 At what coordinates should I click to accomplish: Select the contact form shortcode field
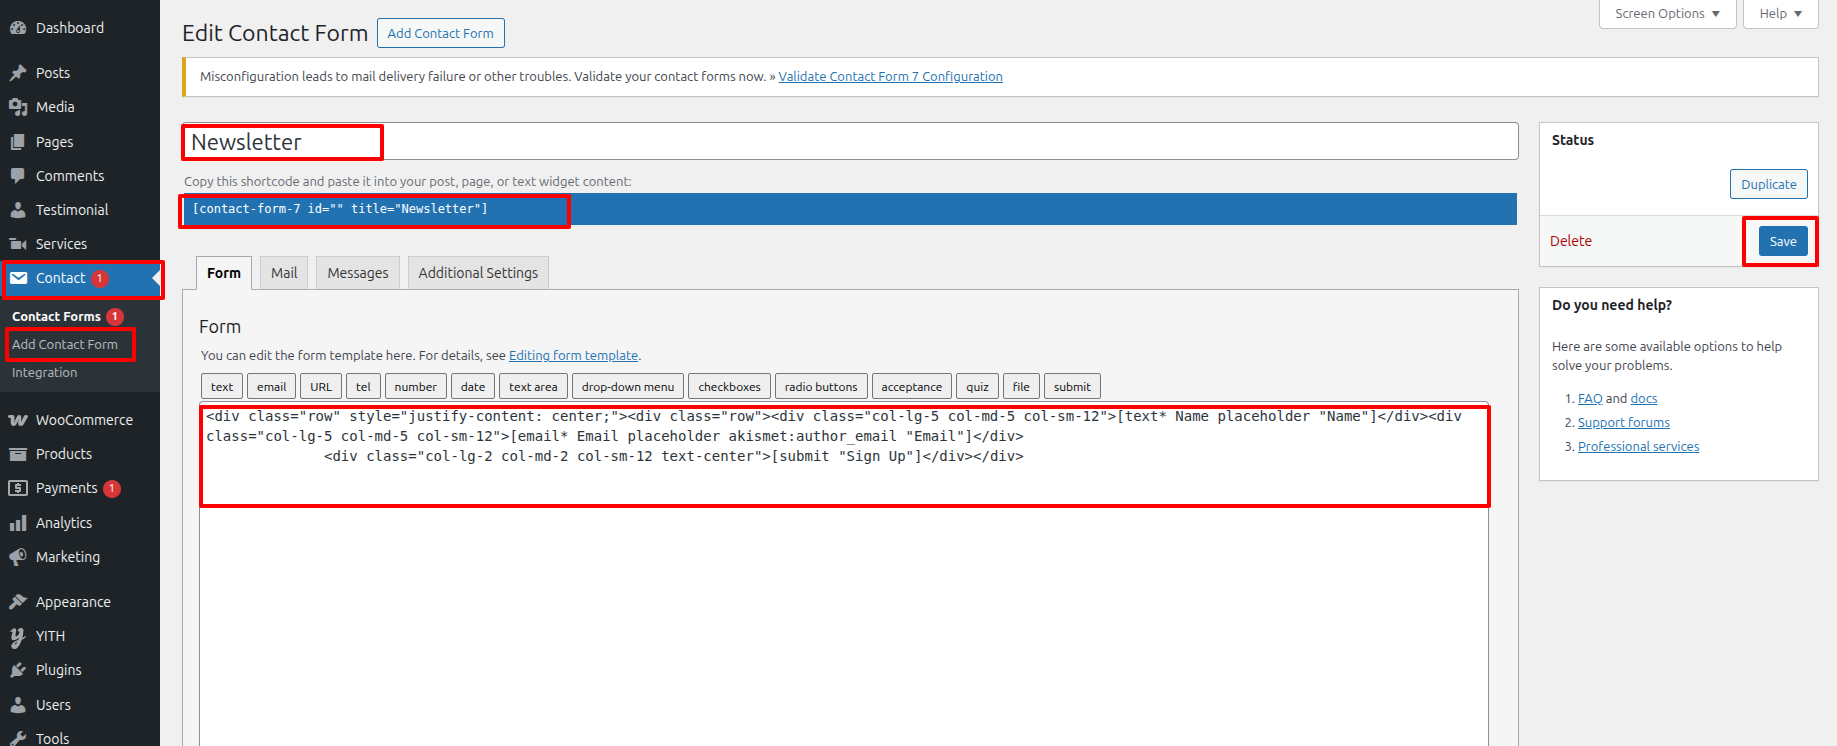coord(848,209)
